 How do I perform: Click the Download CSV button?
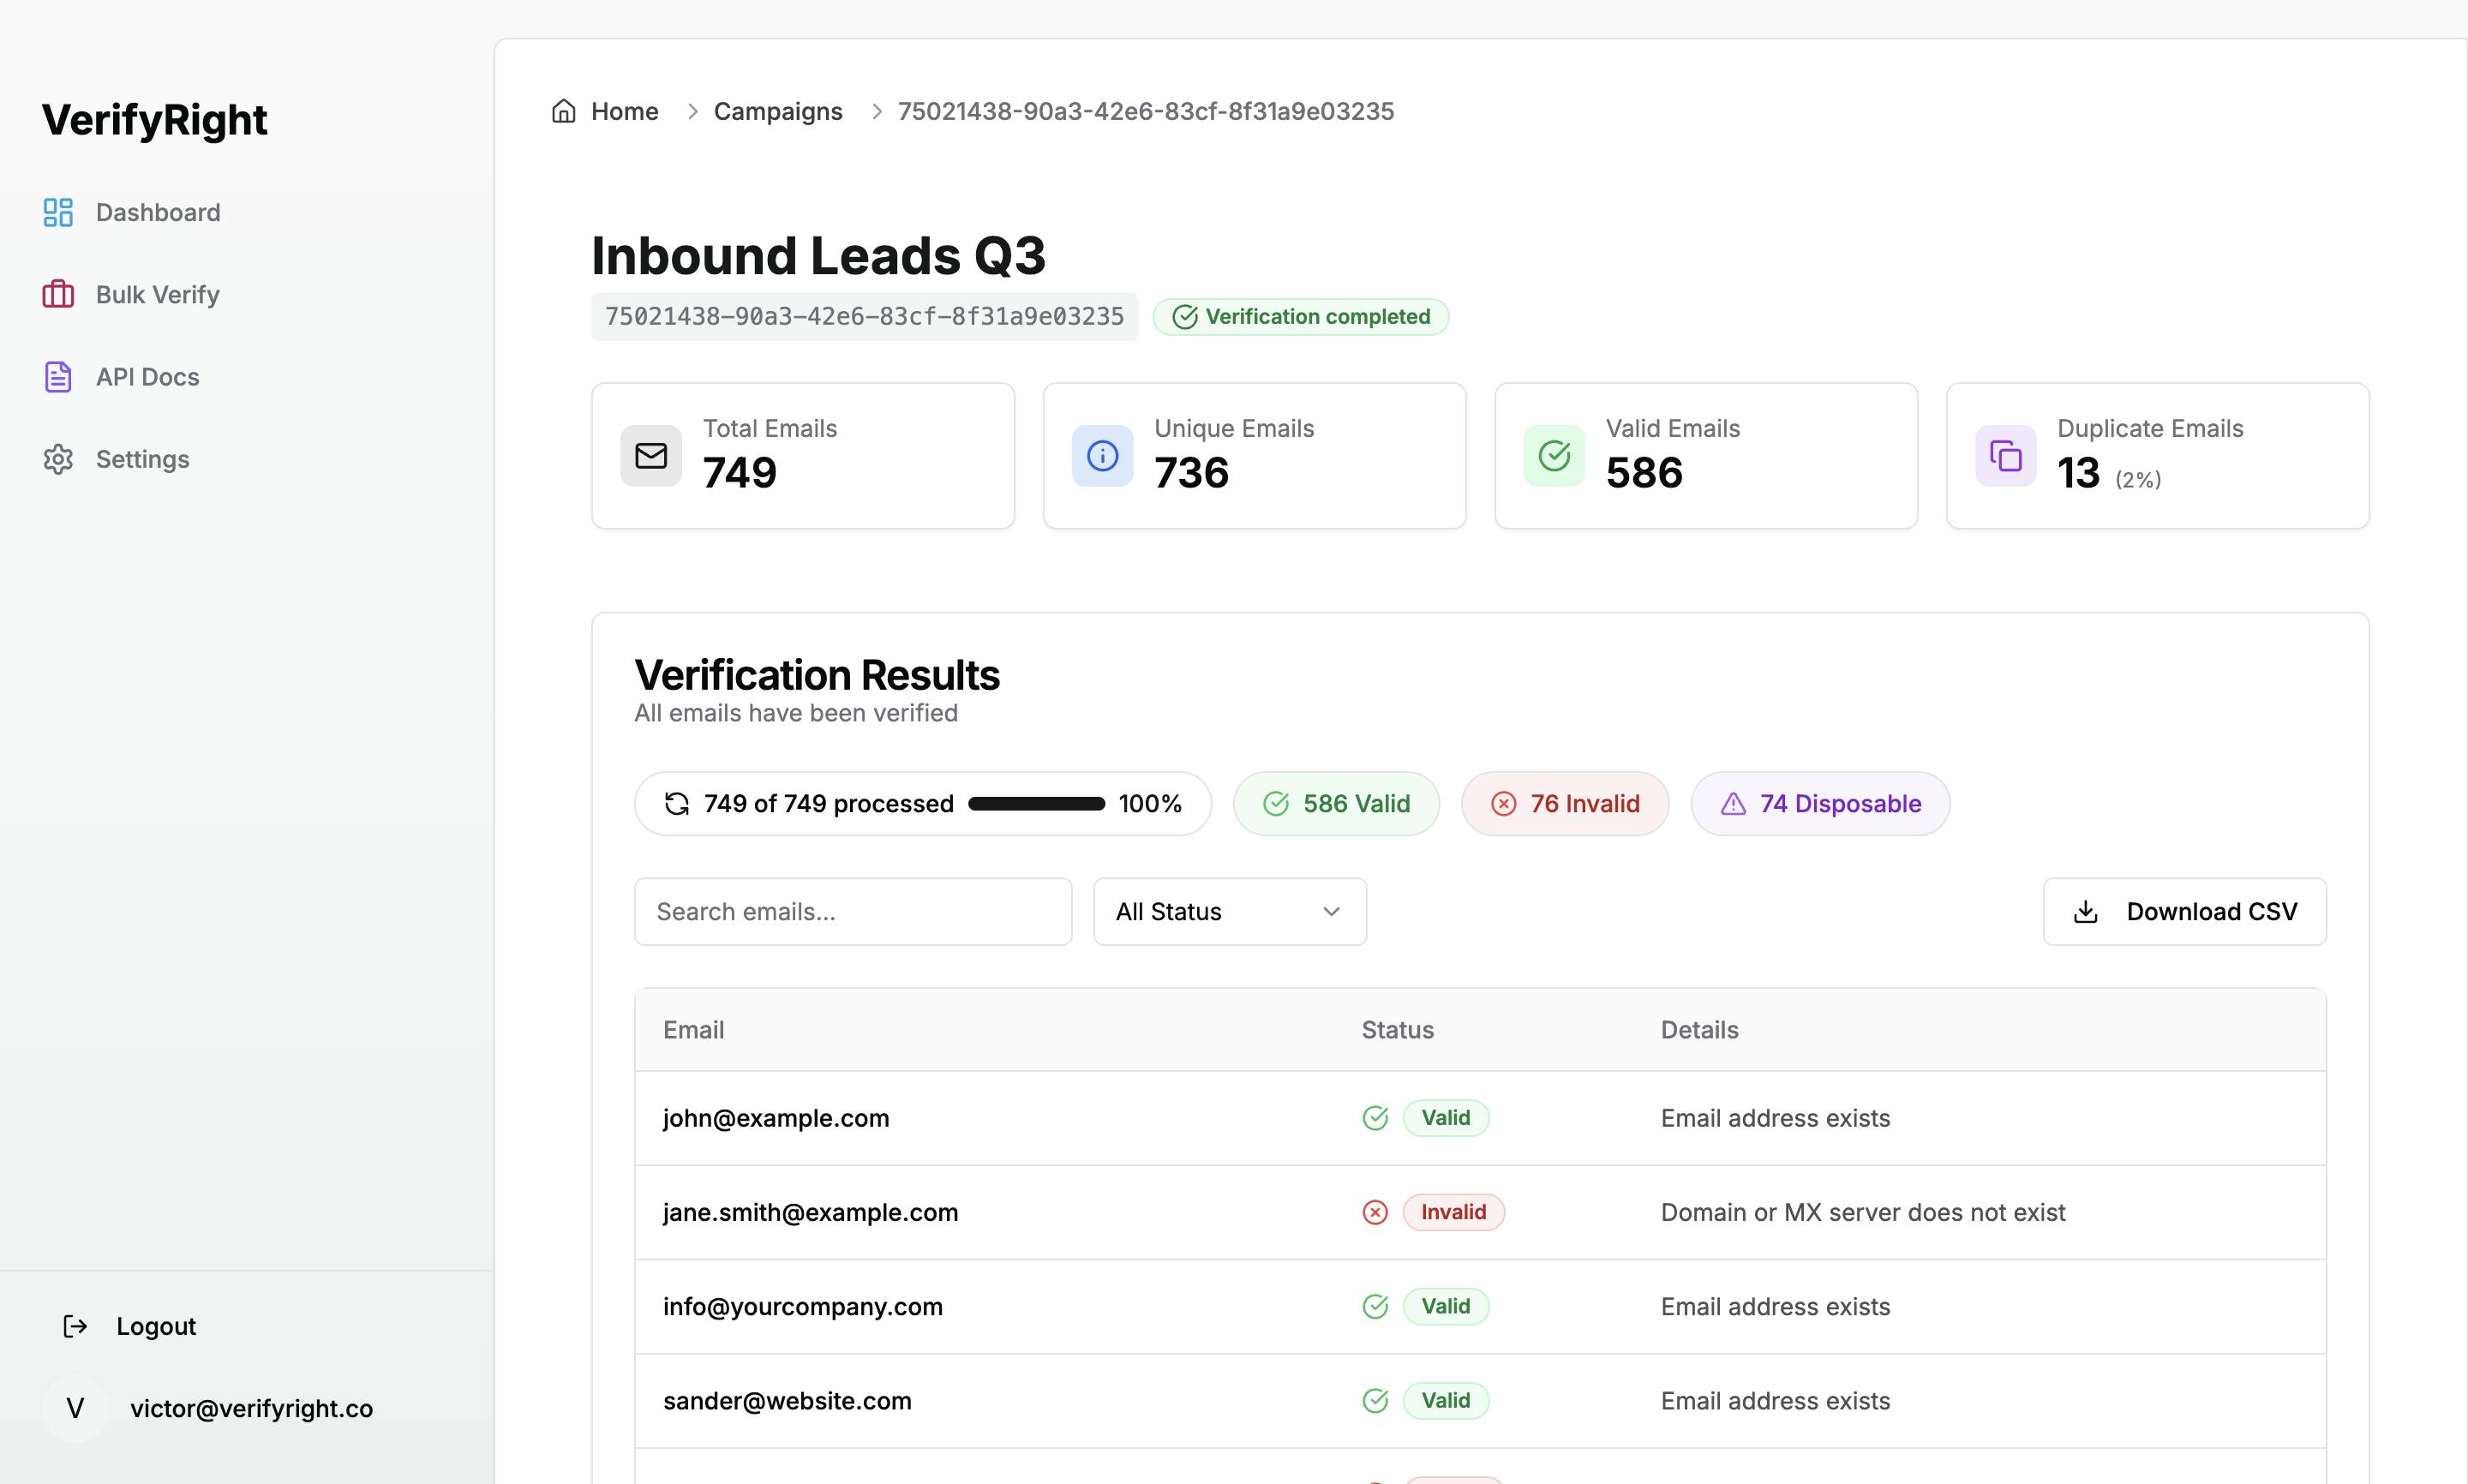coord(2184,912)
